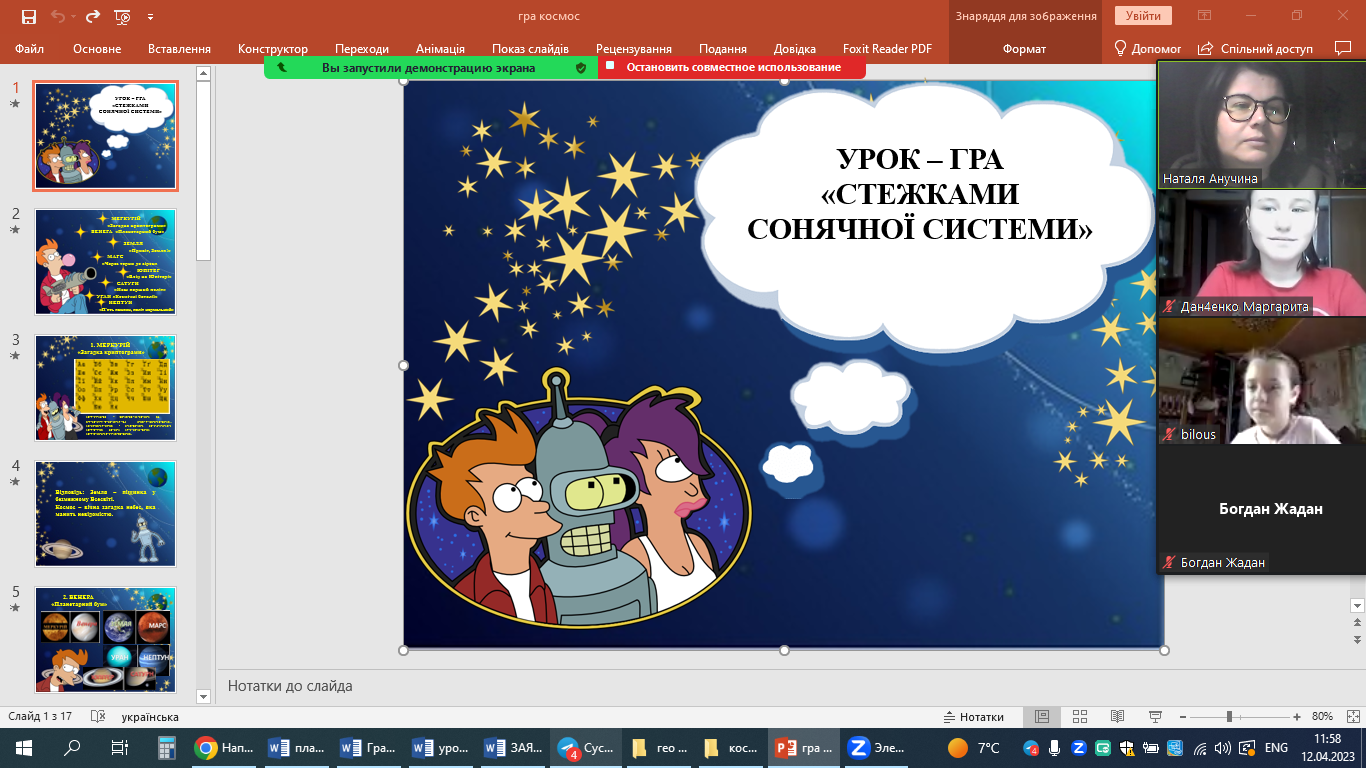Click the Redo arrow in quick access toolbar
Viewport: 1366px width, 768px height.
(x=93, y=16)
